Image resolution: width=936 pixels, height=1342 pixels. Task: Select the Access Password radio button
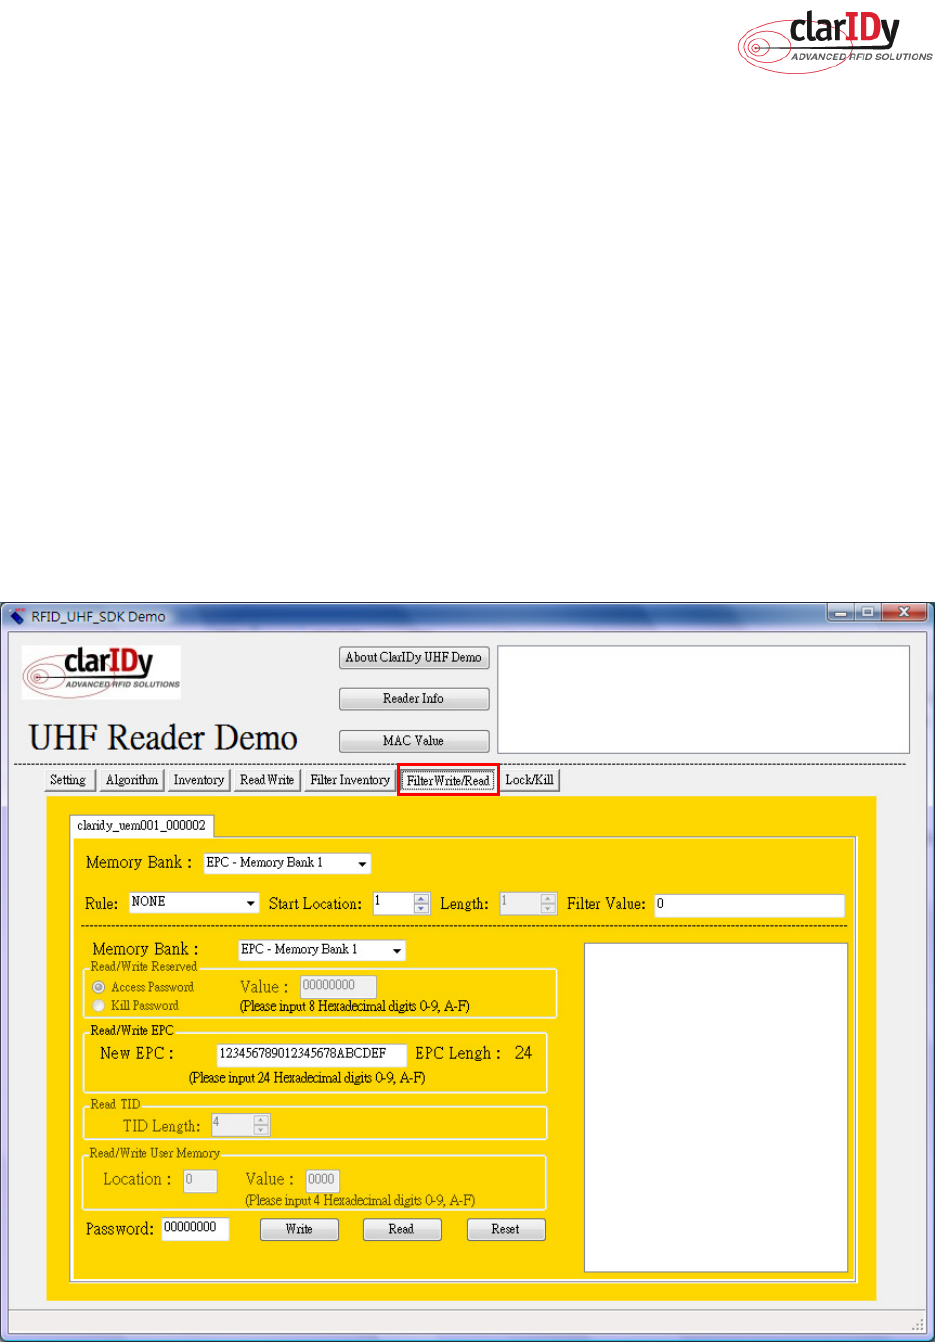coord(99,987)
